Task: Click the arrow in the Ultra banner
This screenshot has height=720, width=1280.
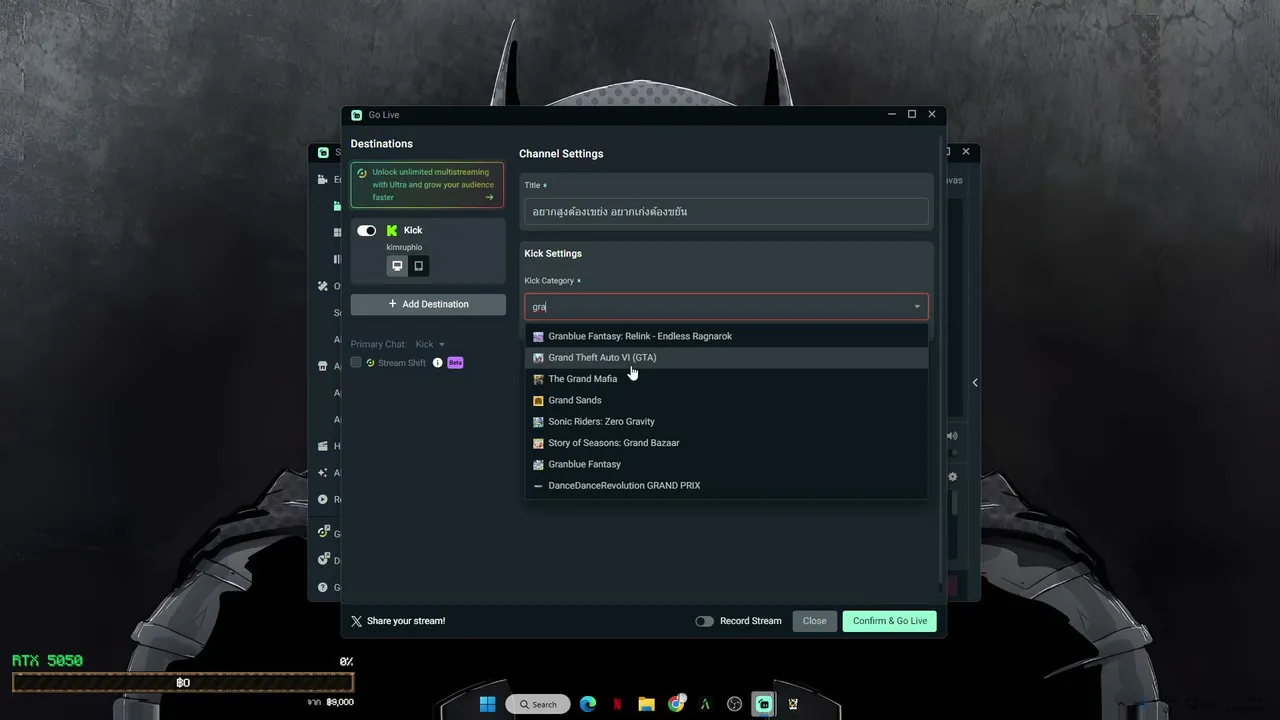Action: (489, 197)
